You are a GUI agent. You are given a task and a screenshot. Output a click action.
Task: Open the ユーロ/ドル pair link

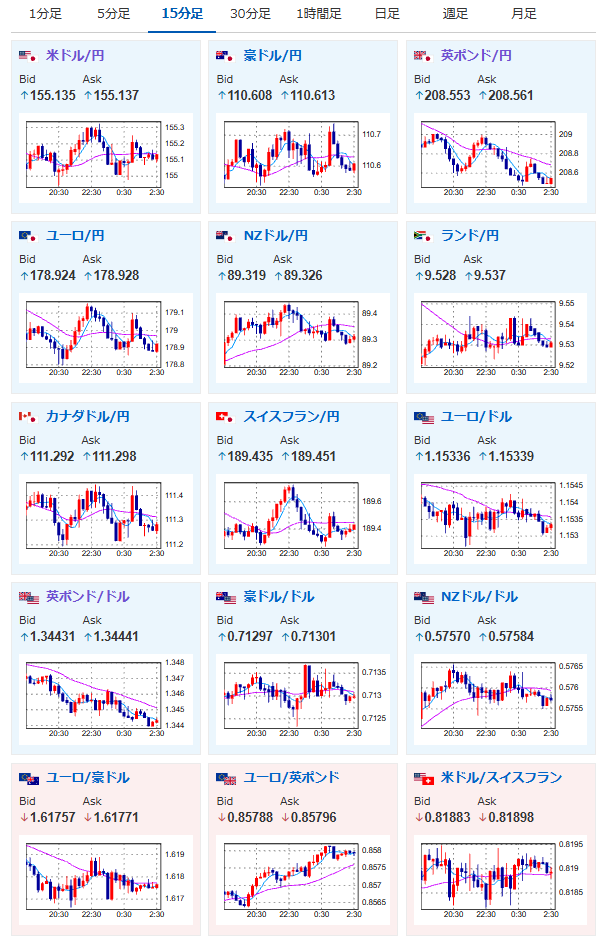(476, 417)
